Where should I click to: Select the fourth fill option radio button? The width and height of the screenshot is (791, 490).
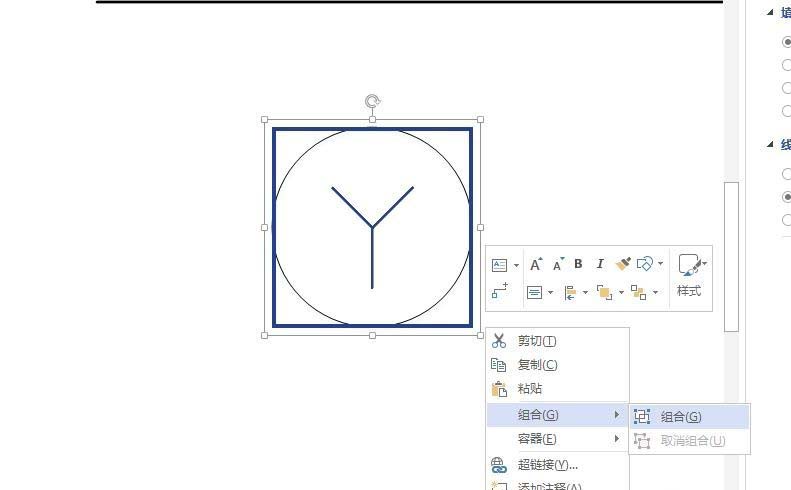[x=787, y=111]
